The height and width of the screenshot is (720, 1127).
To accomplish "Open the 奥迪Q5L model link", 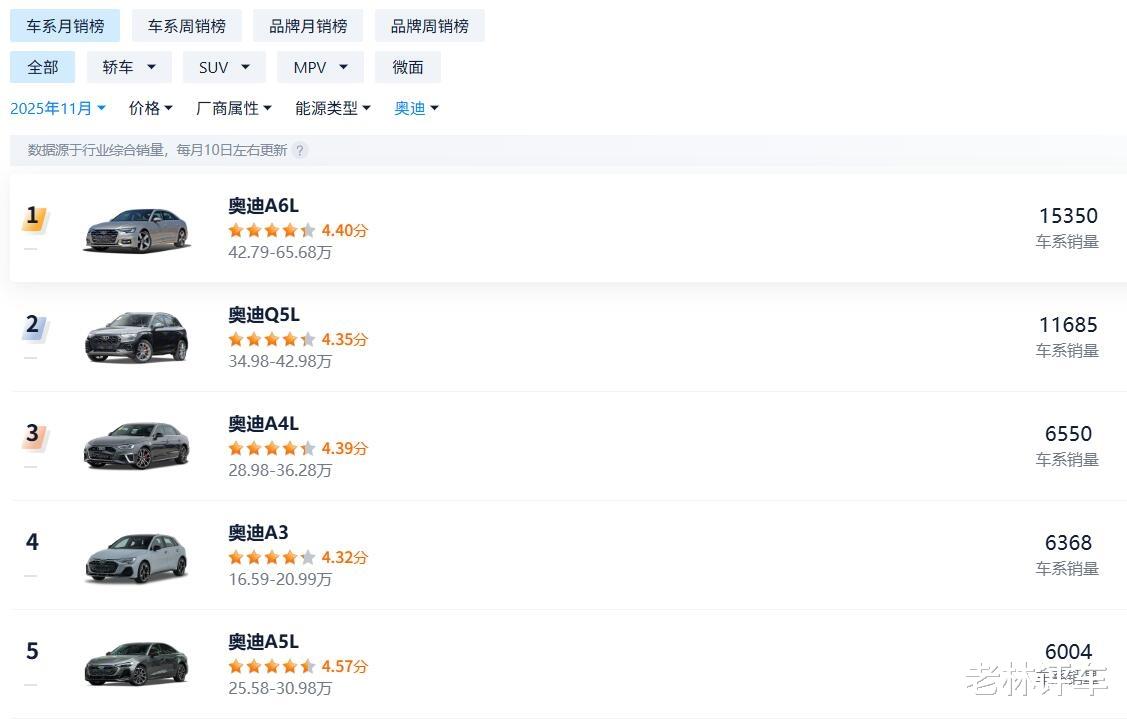I will 264,315.
